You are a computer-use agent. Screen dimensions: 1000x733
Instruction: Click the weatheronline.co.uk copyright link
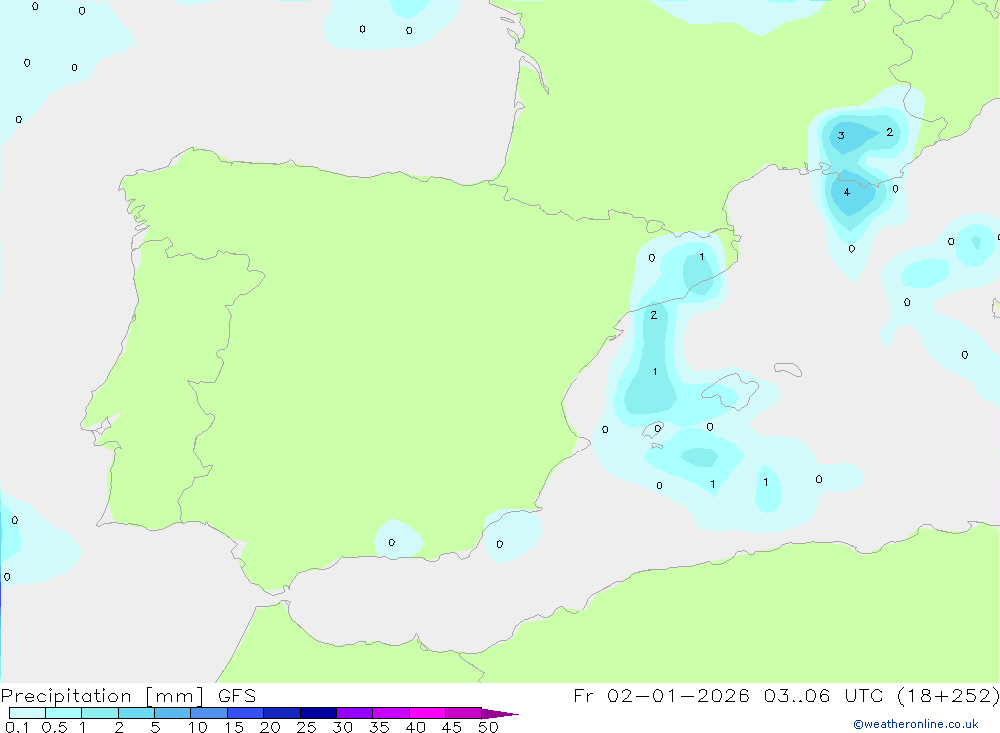pos(915,724)
